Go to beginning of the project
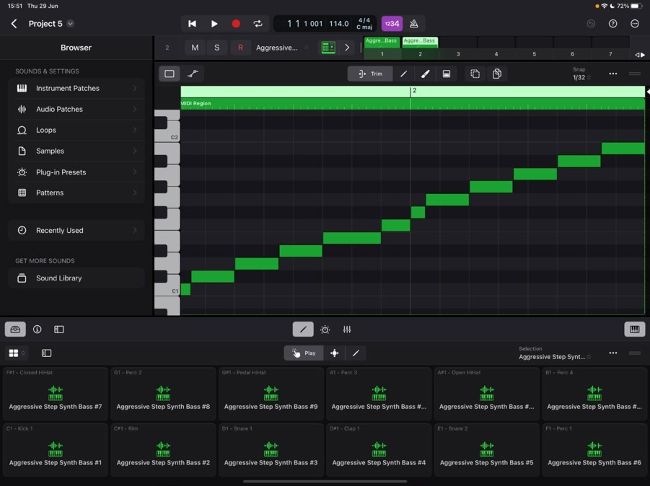The height and width of the screenshot is (486, 650). click(x=192, y=23)
